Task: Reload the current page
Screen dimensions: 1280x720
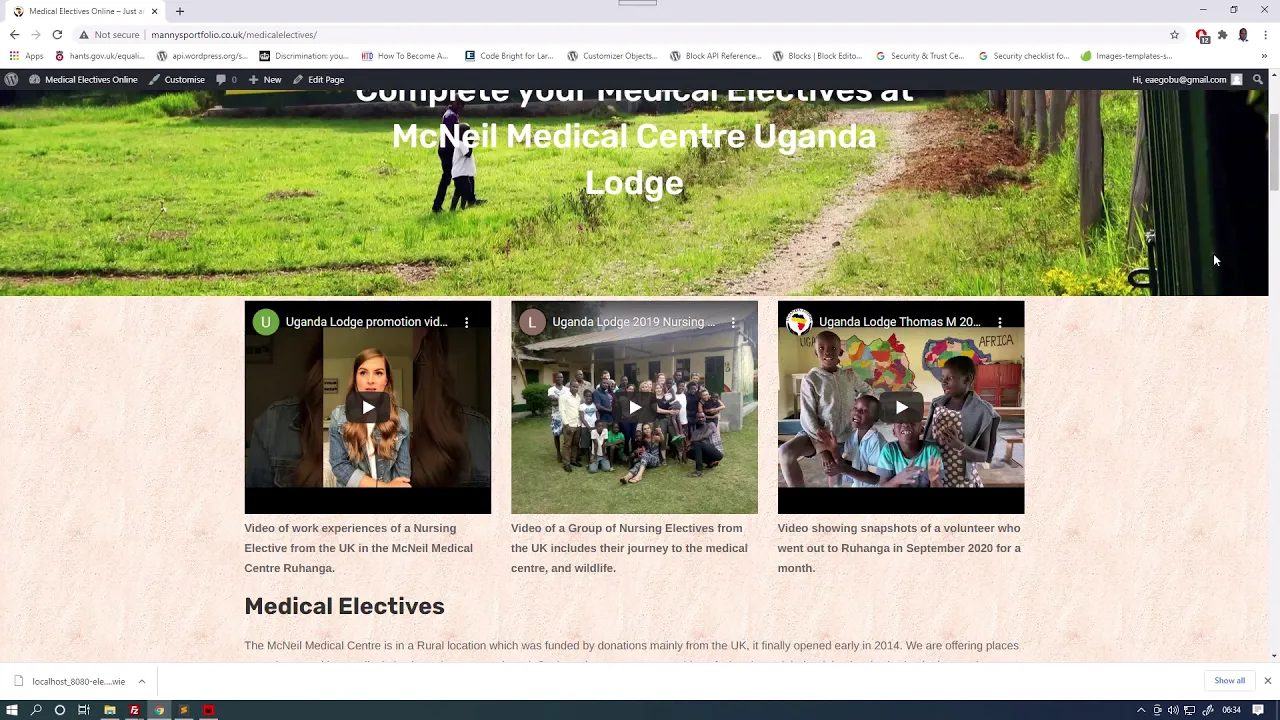Action: (57, 34)
